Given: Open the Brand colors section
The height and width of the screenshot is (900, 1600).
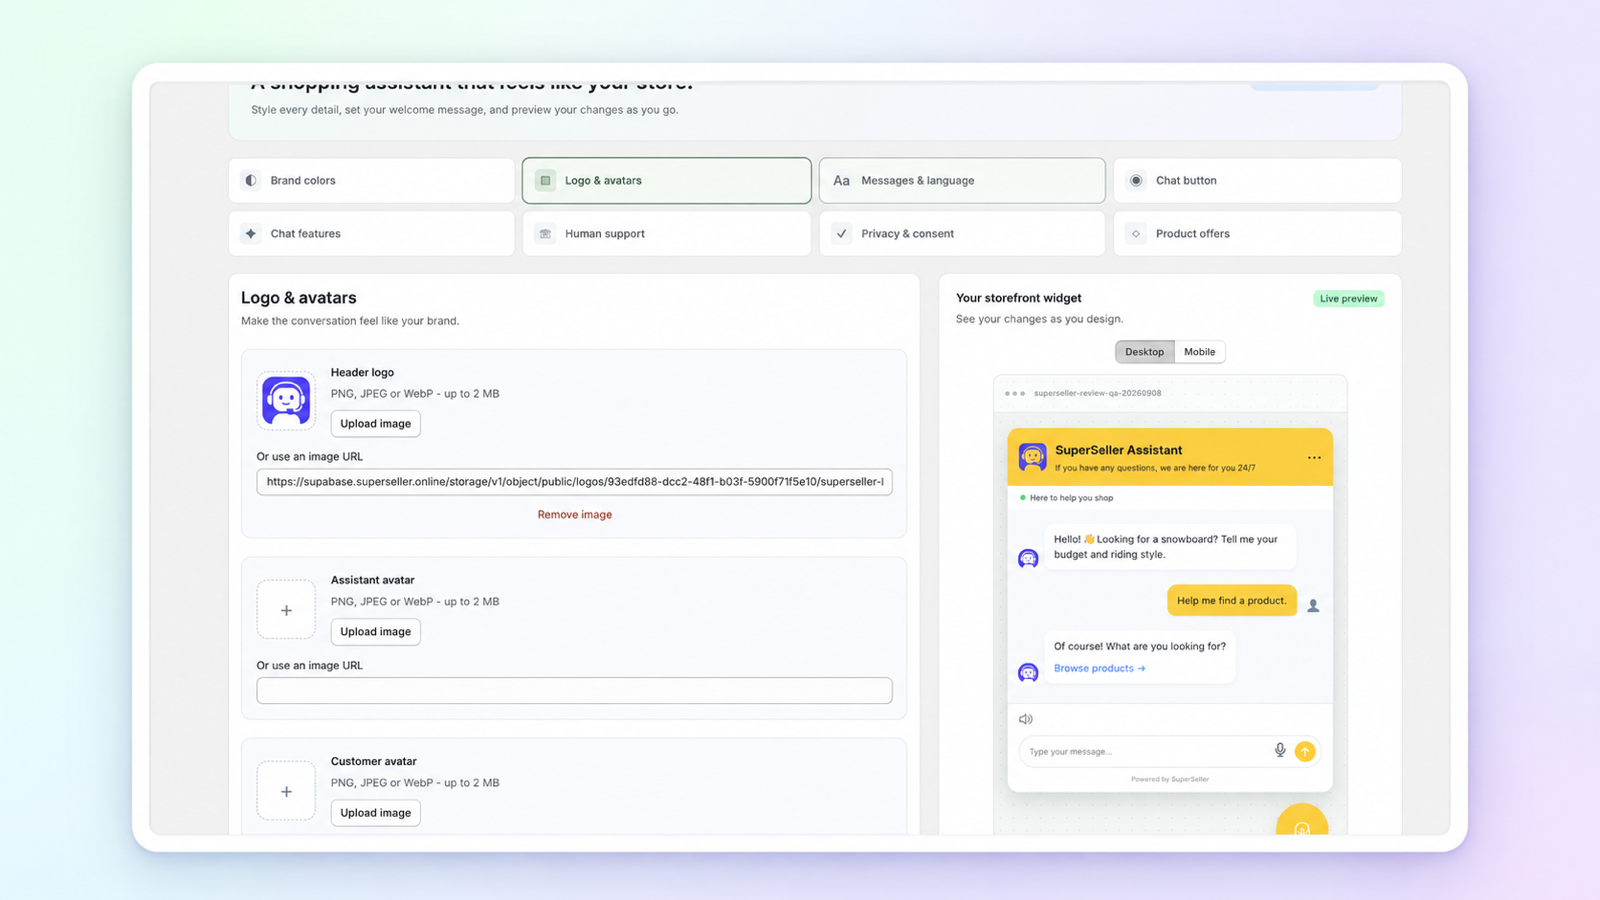Looking at the screenshot, I should 371,181.
